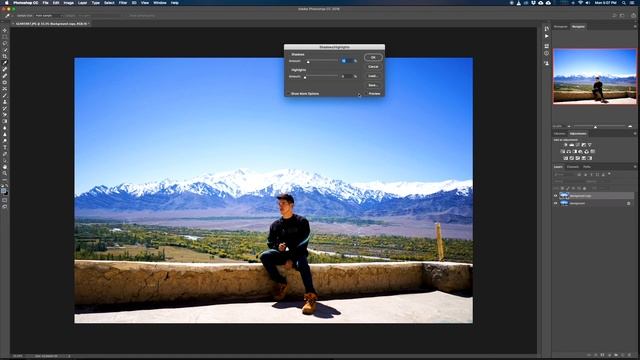The width and height of the screenshot is (640, 360).
Task: Enable Show More Options checkbox
Action: (x=288, y=93)
